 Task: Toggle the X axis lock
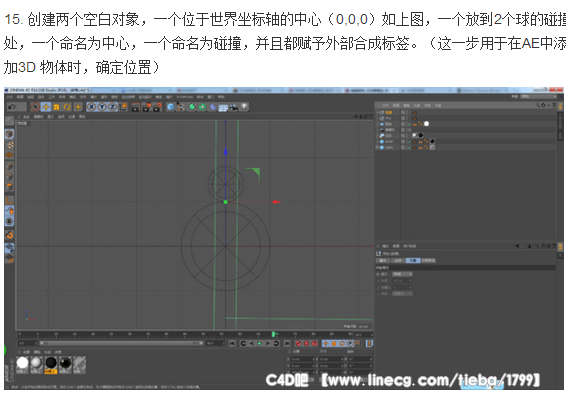pos(92,107)
